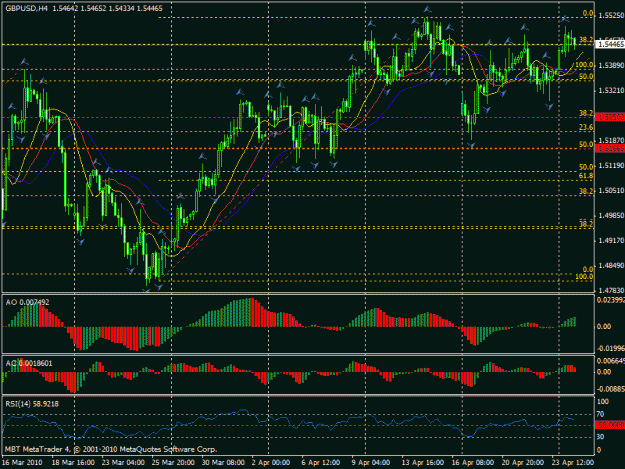Select the 1.53890 price axis value
625x469 pixels.
pyautogui.click(x=611, y=65)
